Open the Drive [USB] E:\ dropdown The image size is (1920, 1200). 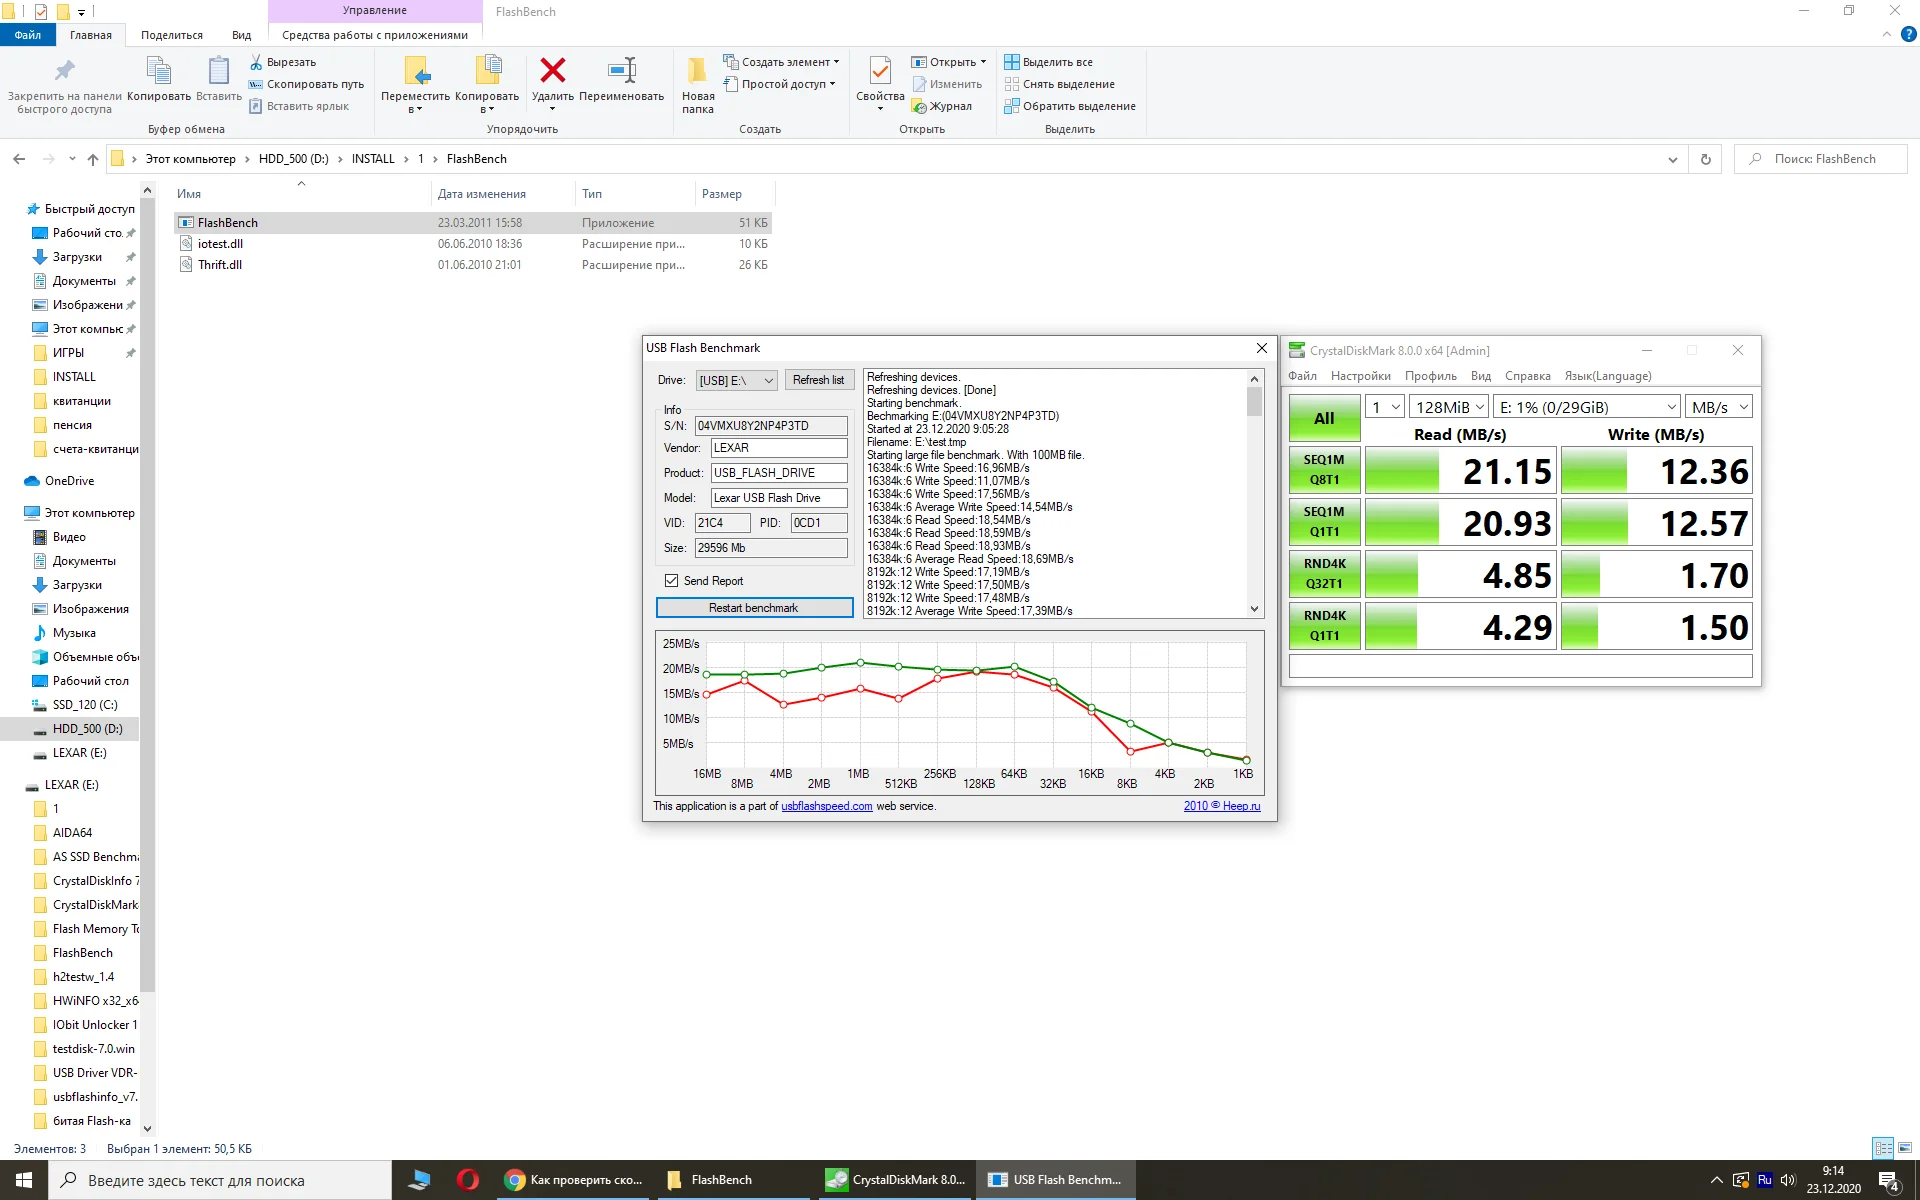[x=736, y=381]
